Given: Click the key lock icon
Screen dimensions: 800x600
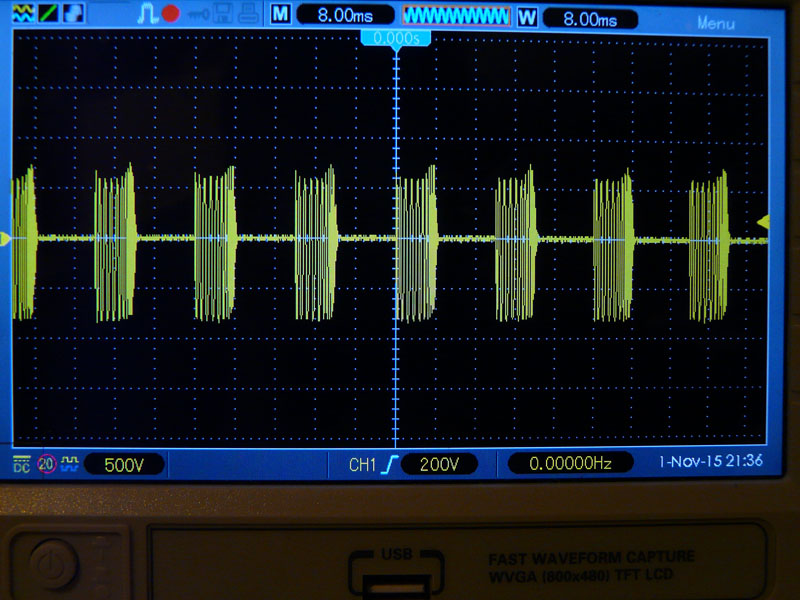Looking at the screenshot, I should [x=196, y=14].
